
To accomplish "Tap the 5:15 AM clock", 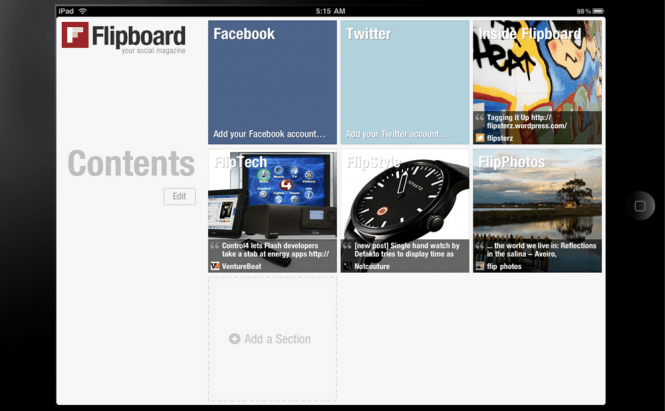I will pyautogui.click(x=330, y=11).
